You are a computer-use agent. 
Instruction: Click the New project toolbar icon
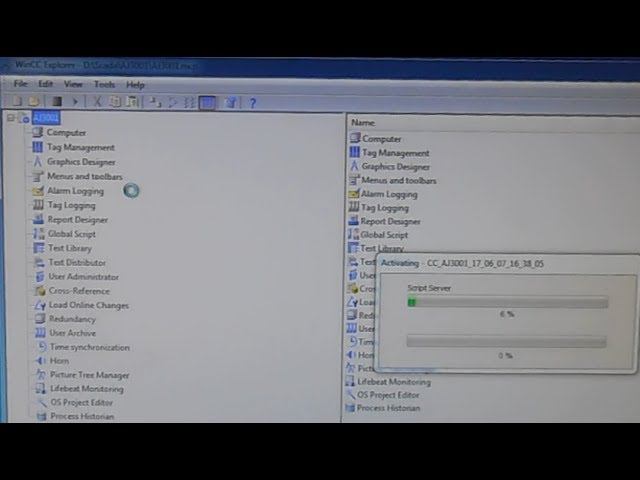(x=17, y=101)
